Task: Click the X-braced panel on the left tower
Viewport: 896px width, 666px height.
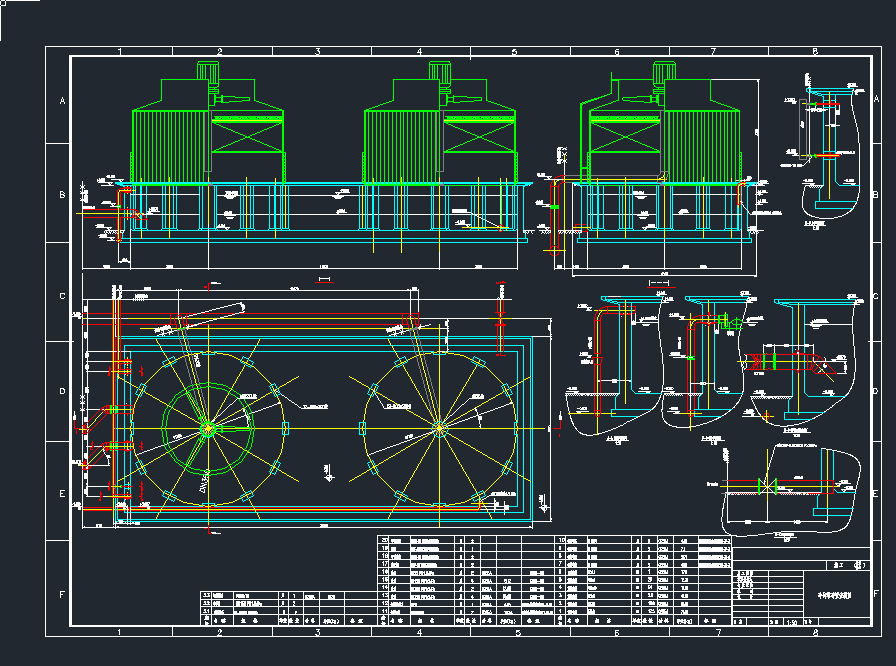Action: (245, 134)
